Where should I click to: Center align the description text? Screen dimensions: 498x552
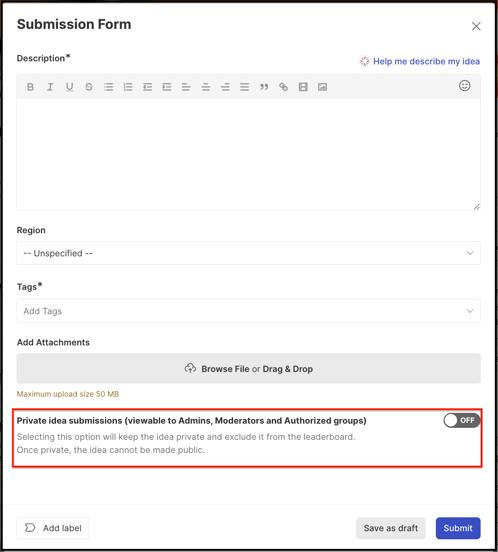coord(206,87)
